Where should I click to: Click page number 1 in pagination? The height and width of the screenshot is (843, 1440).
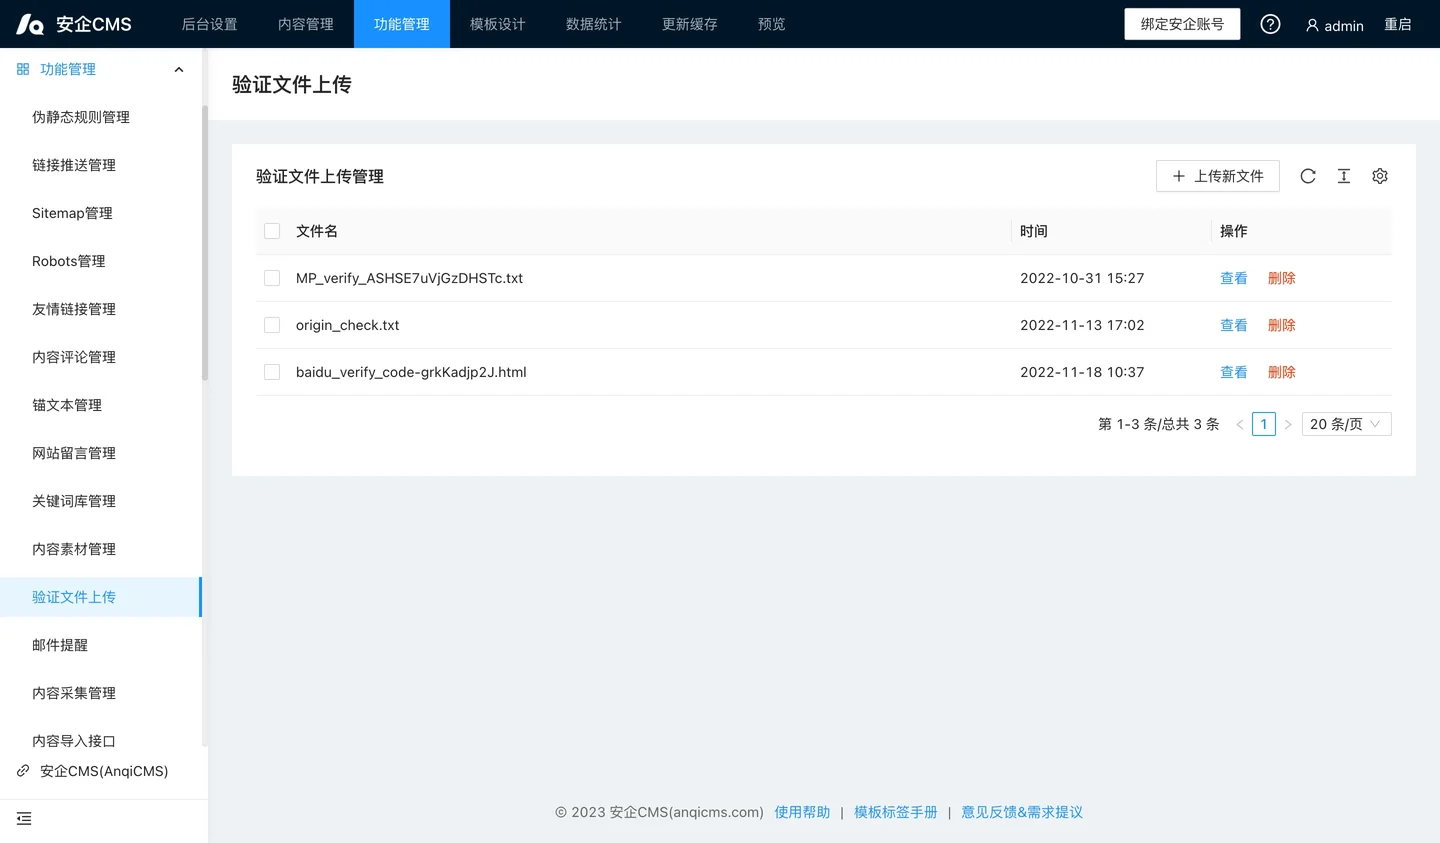[1264, 424]
